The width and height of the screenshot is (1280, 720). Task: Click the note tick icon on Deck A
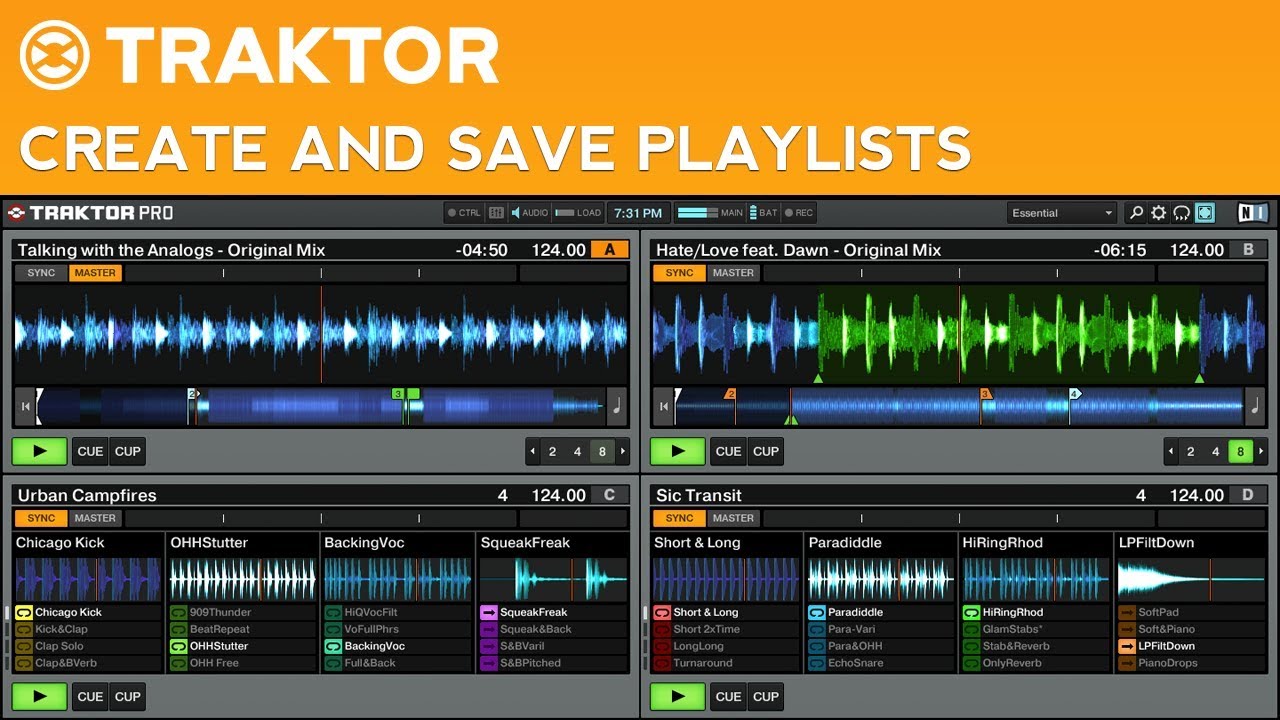click(616, 406)
